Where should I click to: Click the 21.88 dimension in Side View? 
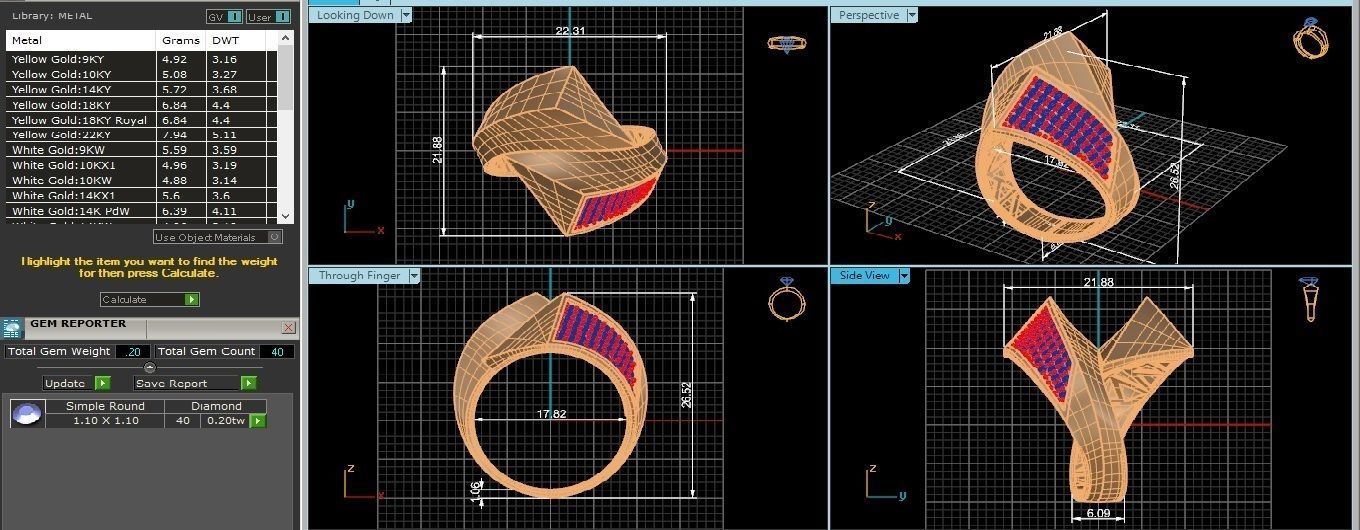1098,282
